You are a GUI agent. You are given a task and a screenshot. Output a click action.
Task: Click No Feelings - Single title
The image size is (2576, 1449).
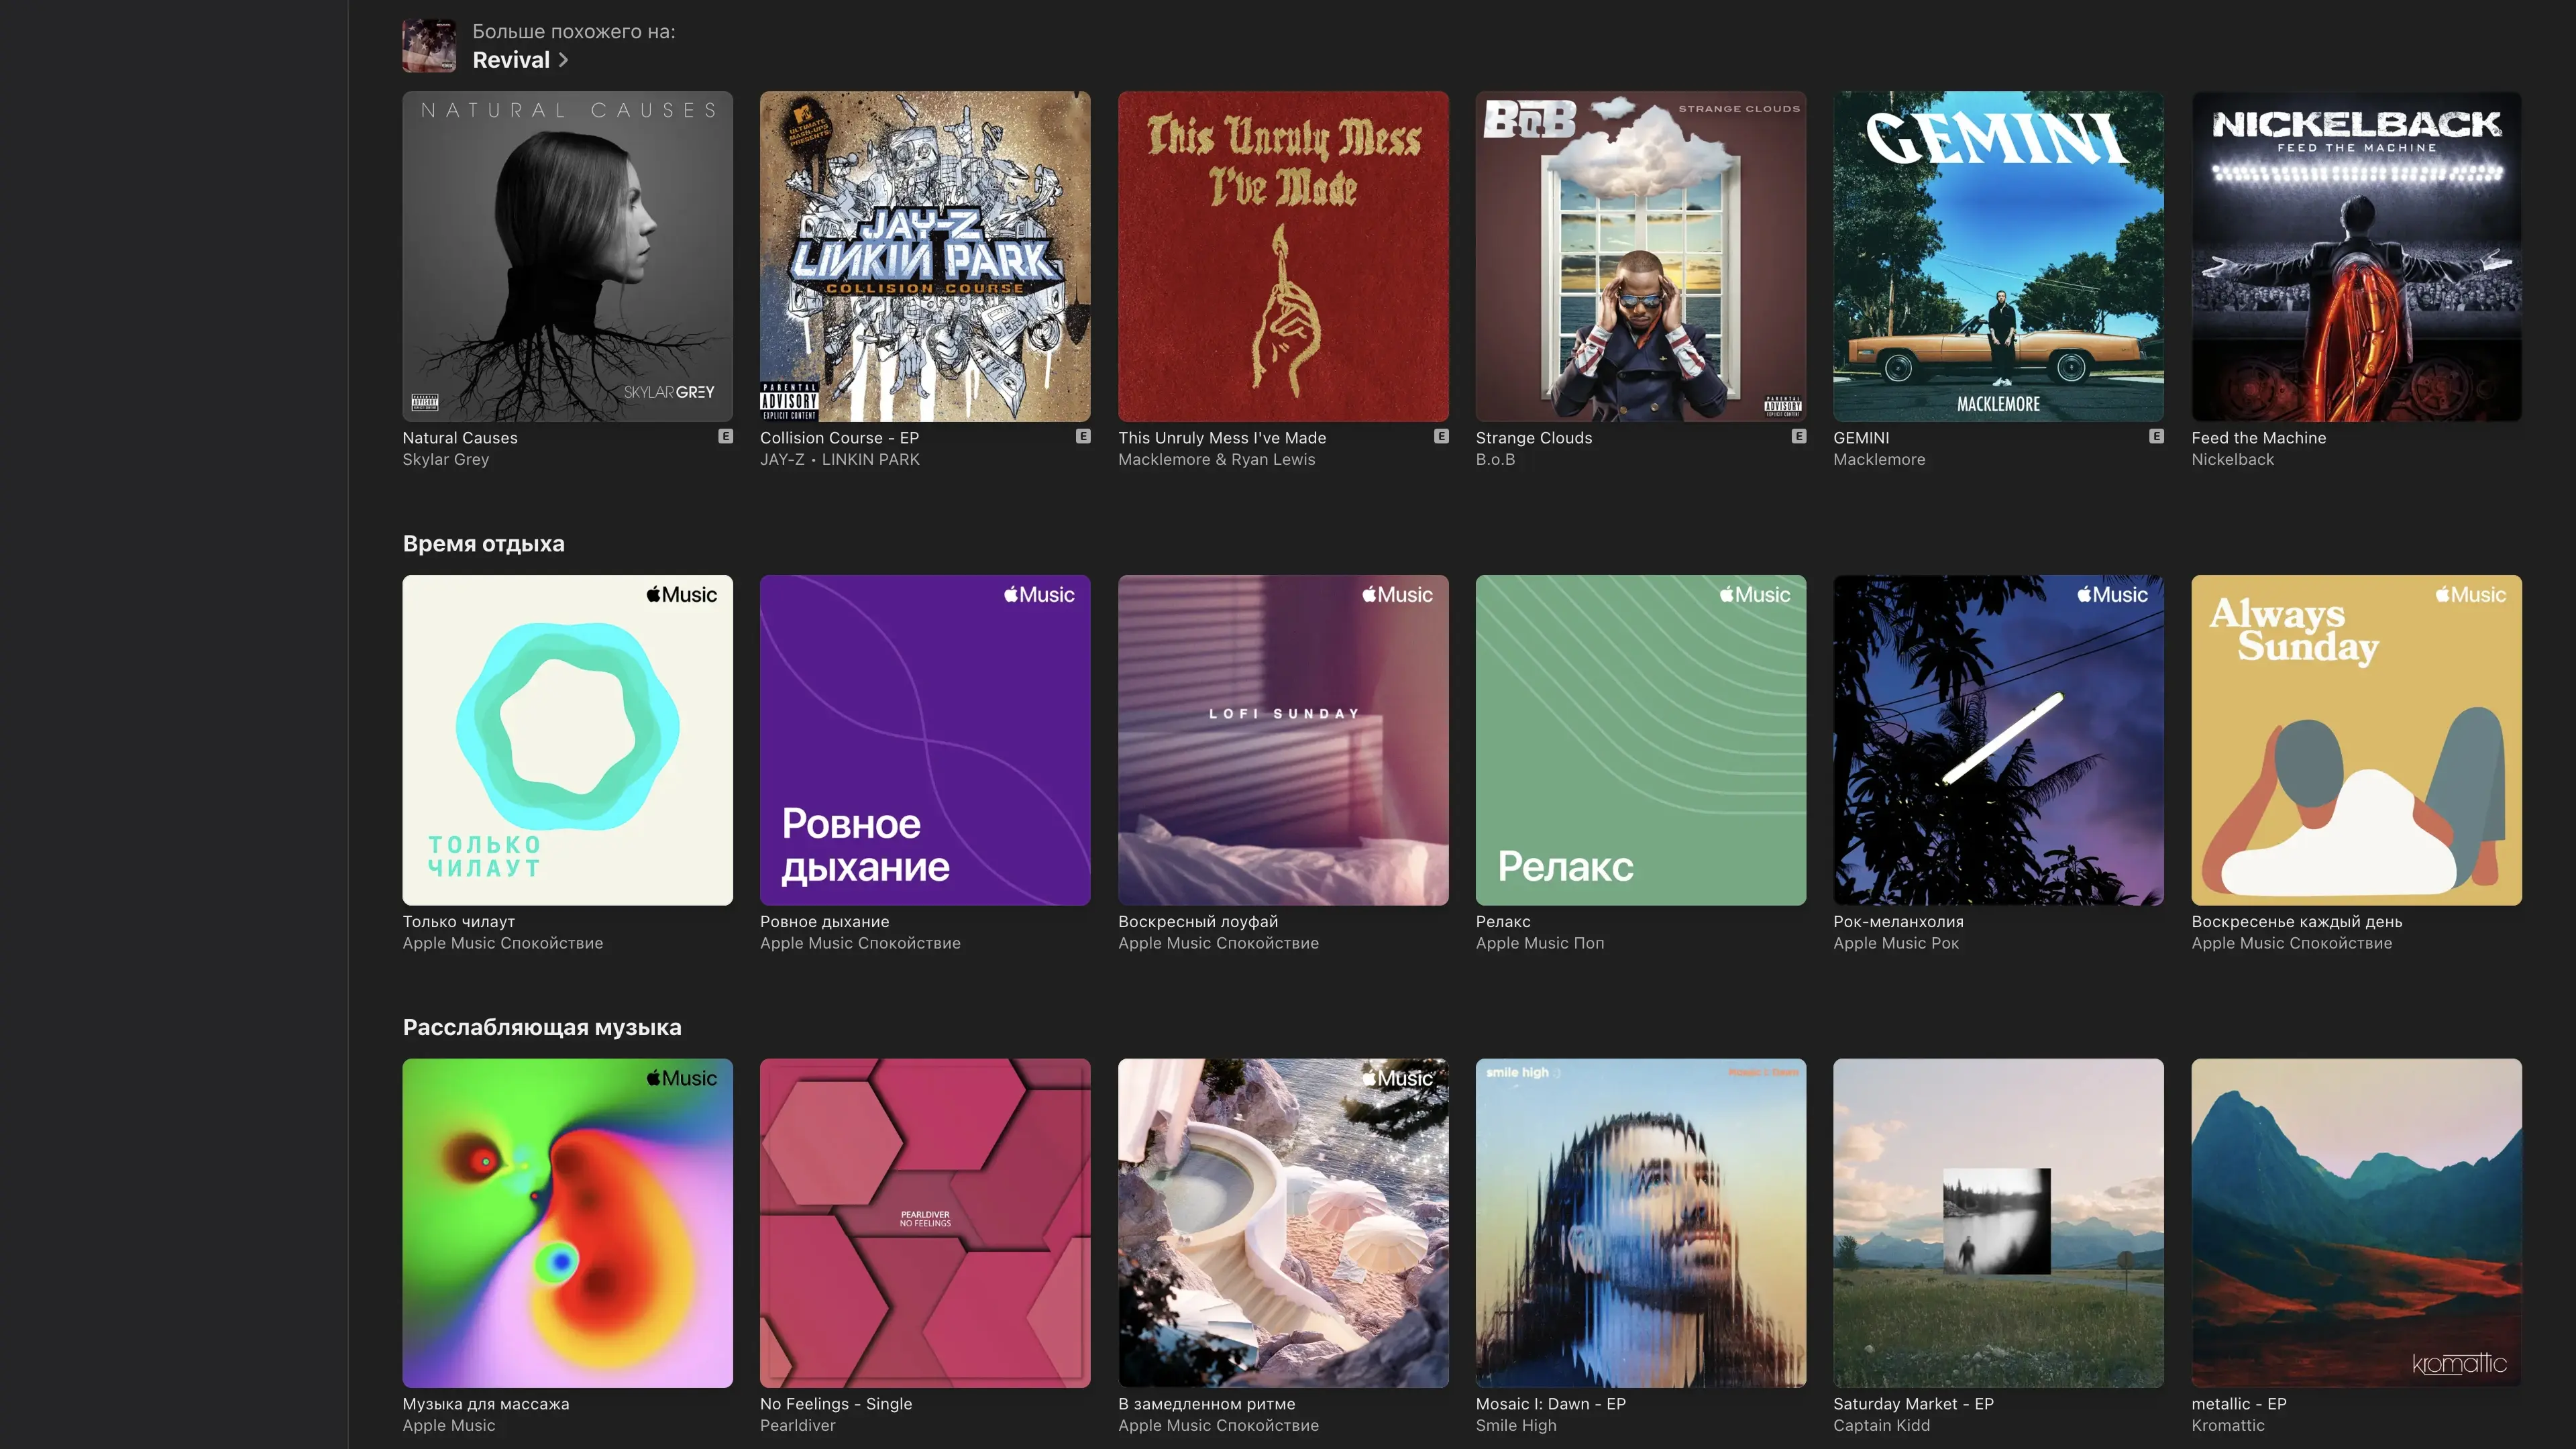click(x=835, y=1404)
